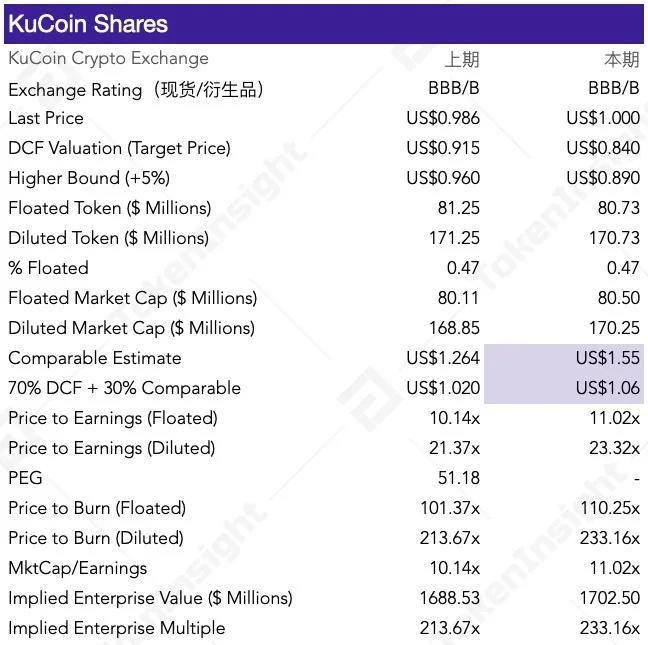The image size is (648, 645).
Task: Click the highlighted US$1.06 cell
Action: click(x=609, y=388)
